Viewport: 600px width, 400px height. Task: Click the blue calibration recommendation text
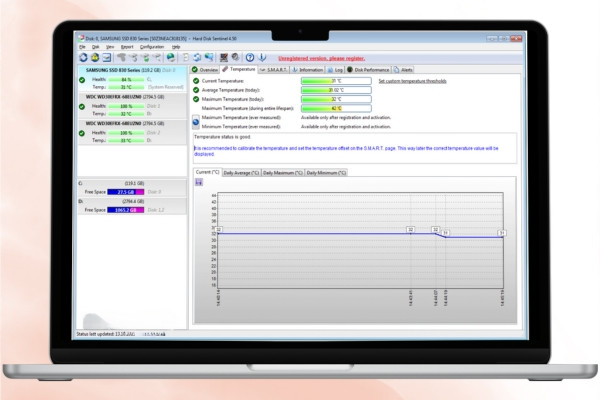click(x=346, y=151)
